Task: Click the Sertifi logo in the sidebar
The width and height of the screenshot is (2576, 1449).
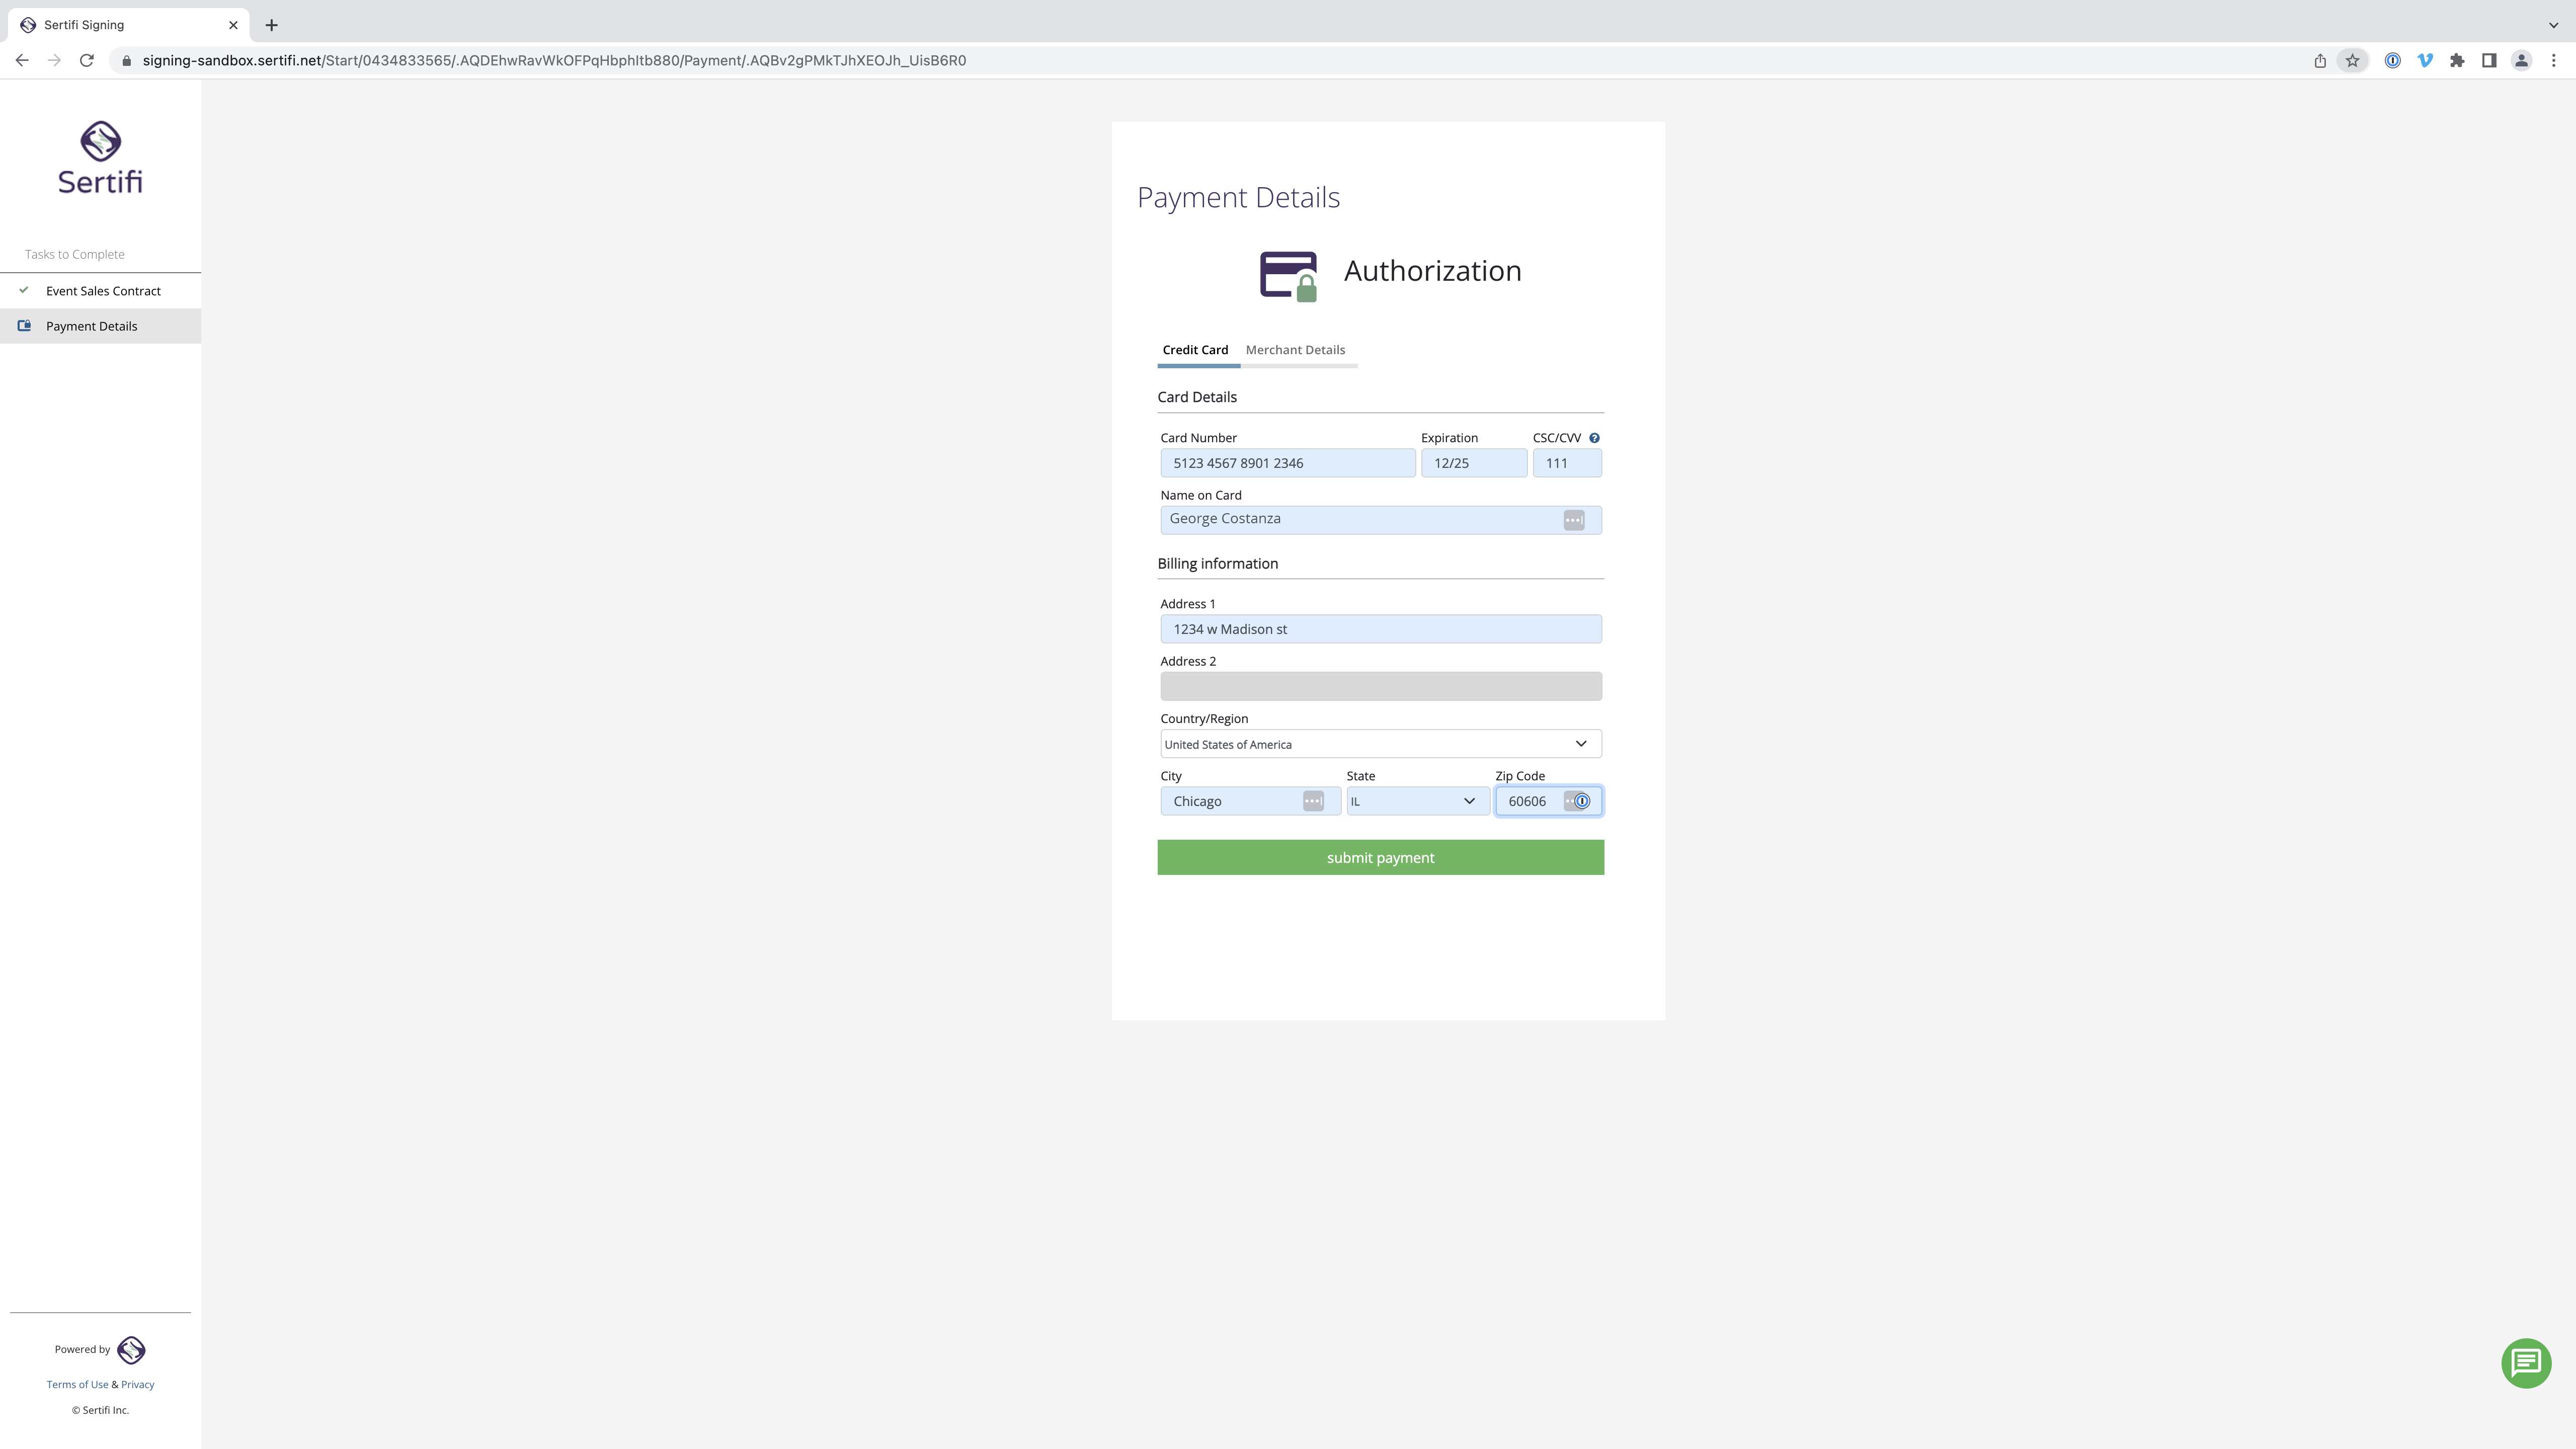Action: [x=100, y=157]
